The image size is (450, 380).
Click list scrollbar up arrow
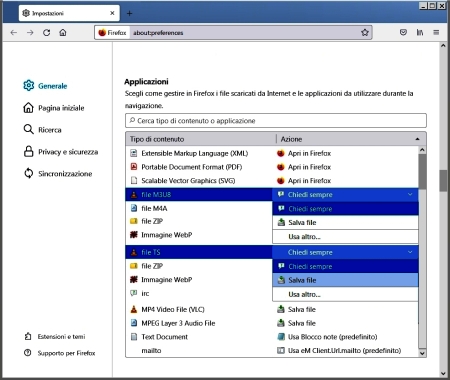point(422,150)
